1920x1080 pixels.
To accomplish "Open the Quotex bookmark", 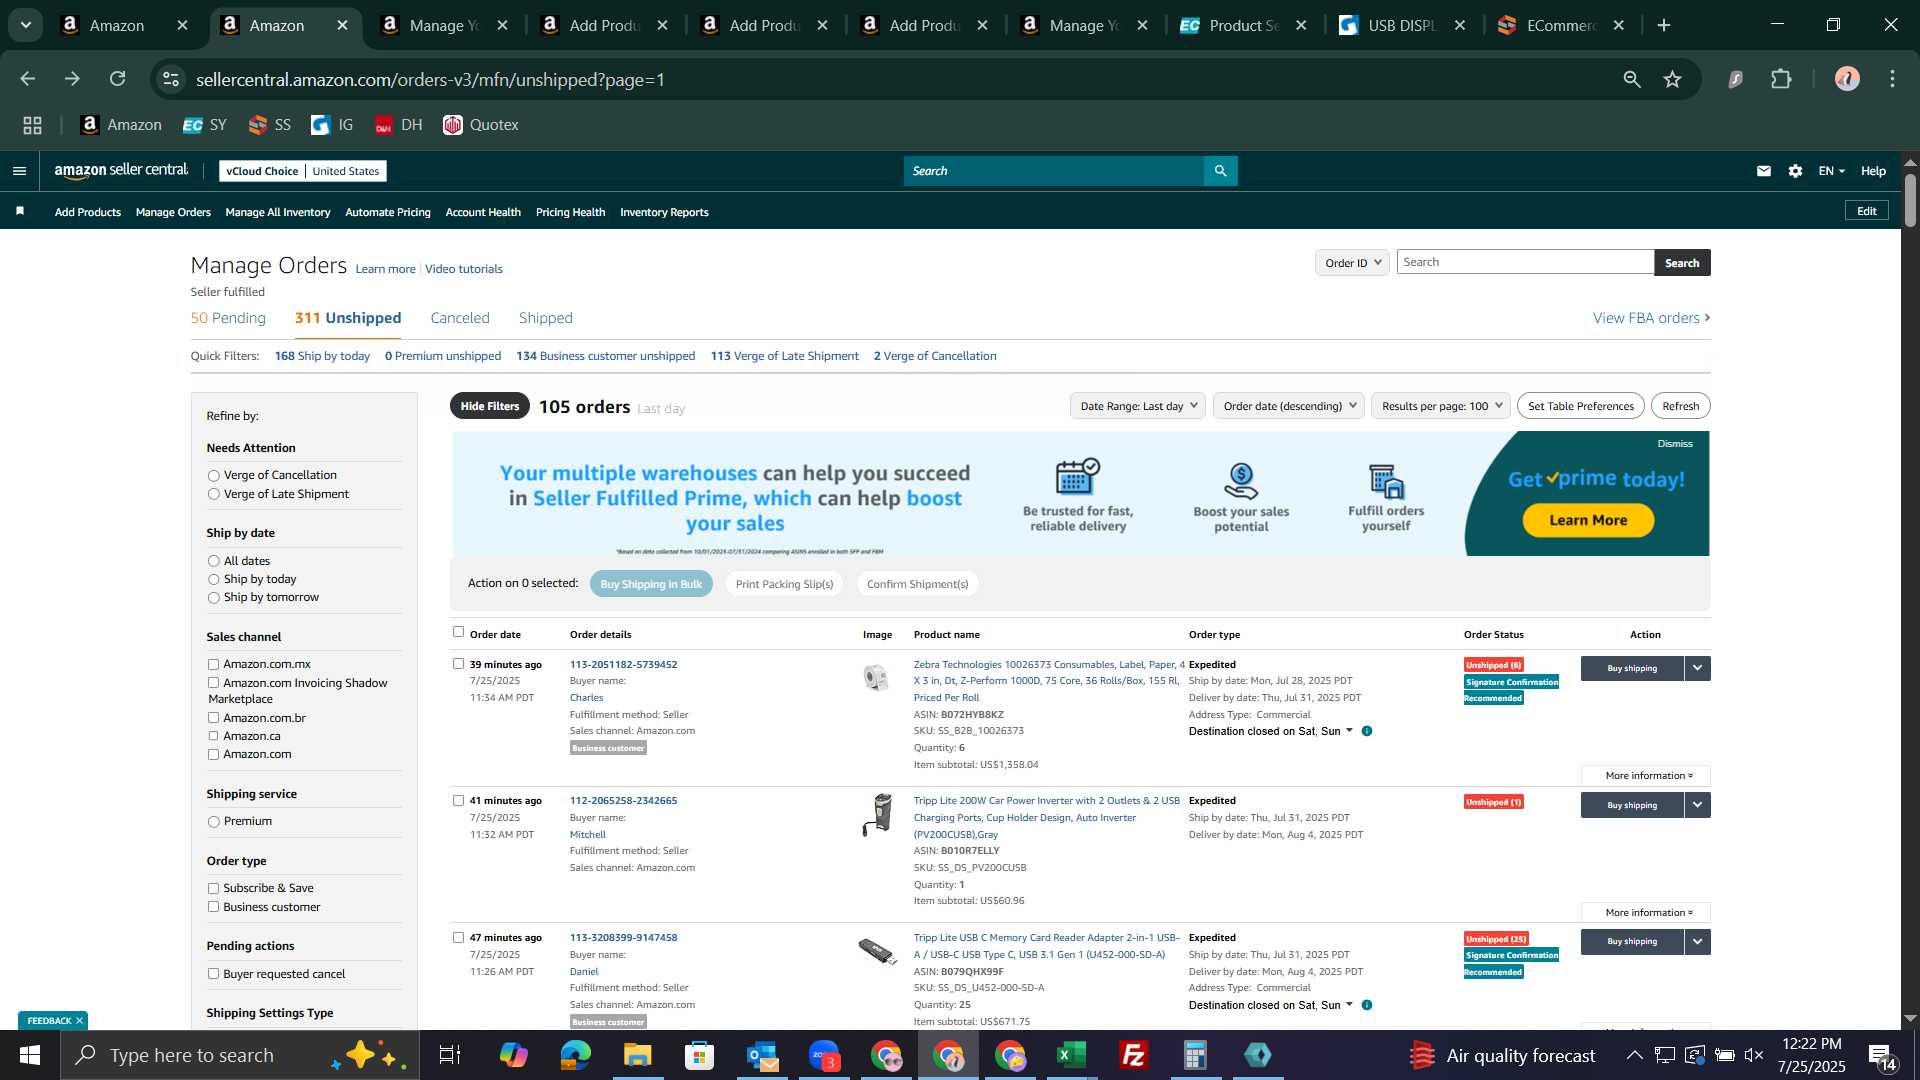I will tap(481, 125).
